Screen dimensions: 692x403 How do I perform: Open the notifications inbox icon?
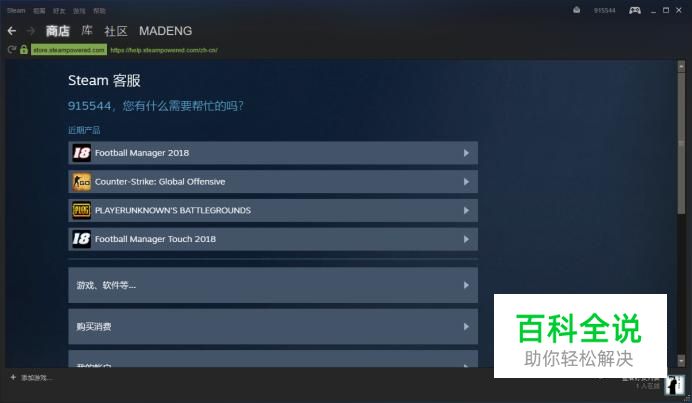[576, 10]
